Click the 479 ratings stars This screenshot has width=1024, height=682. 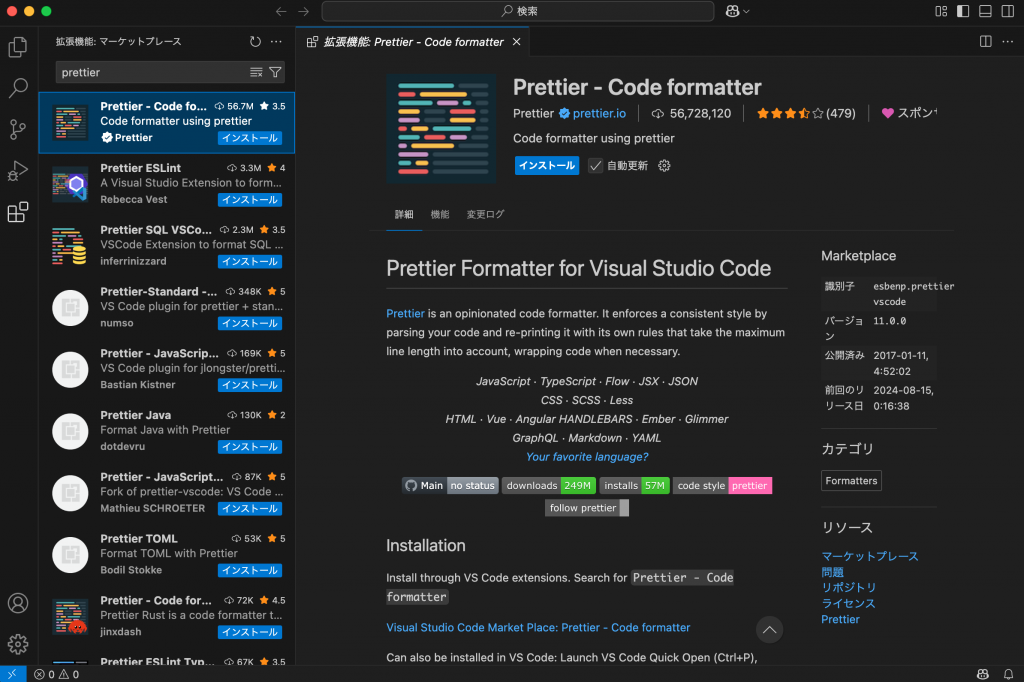[x=805, y=114]
